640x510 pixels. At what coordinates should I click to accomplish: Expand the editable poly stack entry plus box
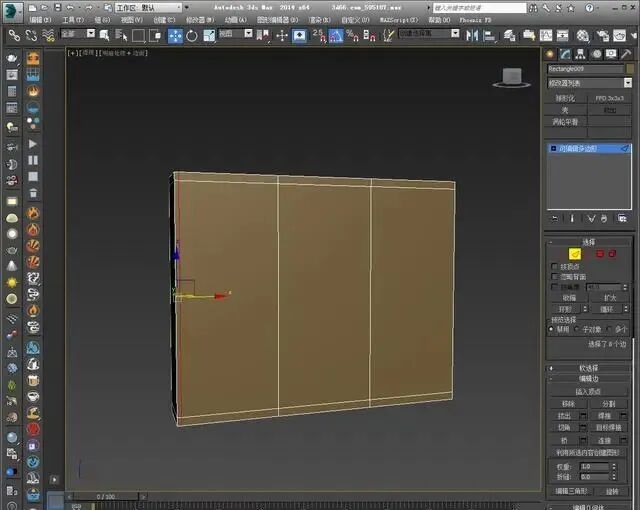(553, 149)
